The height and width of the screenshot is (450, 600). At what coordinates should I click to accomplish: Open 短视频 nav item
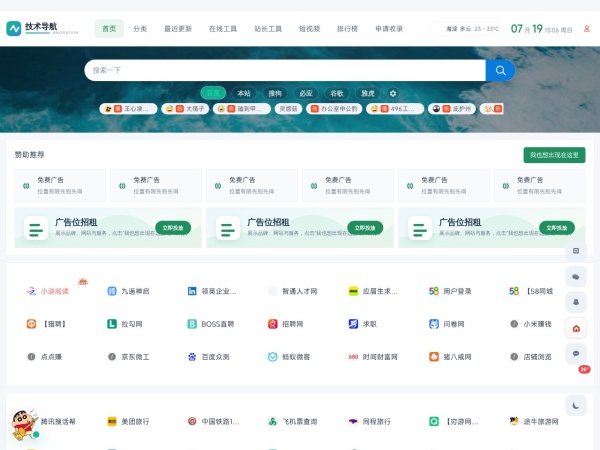coord(309,29)
